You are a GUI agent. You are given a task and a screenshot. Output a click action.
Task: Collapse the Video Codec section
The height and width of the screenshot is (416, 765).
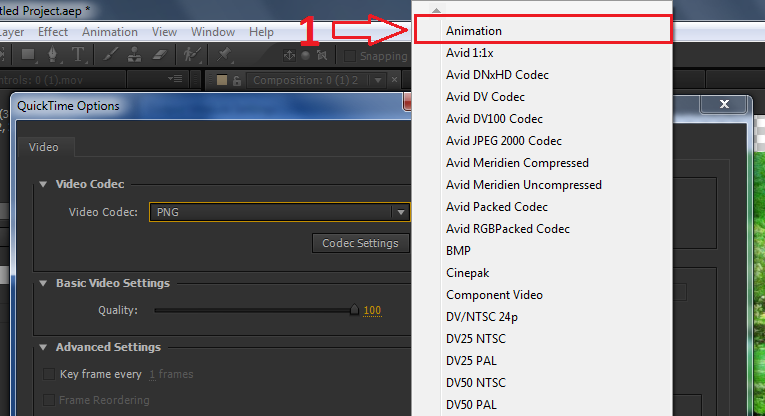pos(43,184)
